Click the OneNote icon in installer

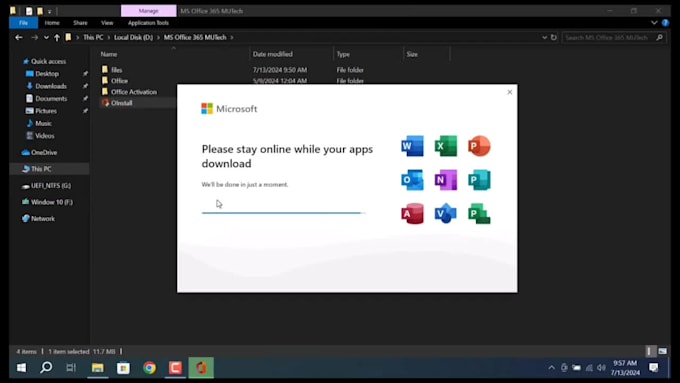pyautogui.click(x=446, y=180)
